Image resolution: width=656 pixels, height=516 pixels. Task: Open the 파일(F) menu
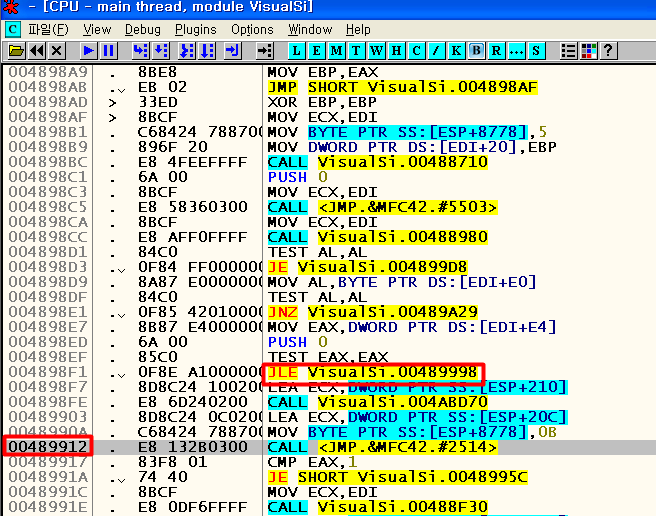48,30
